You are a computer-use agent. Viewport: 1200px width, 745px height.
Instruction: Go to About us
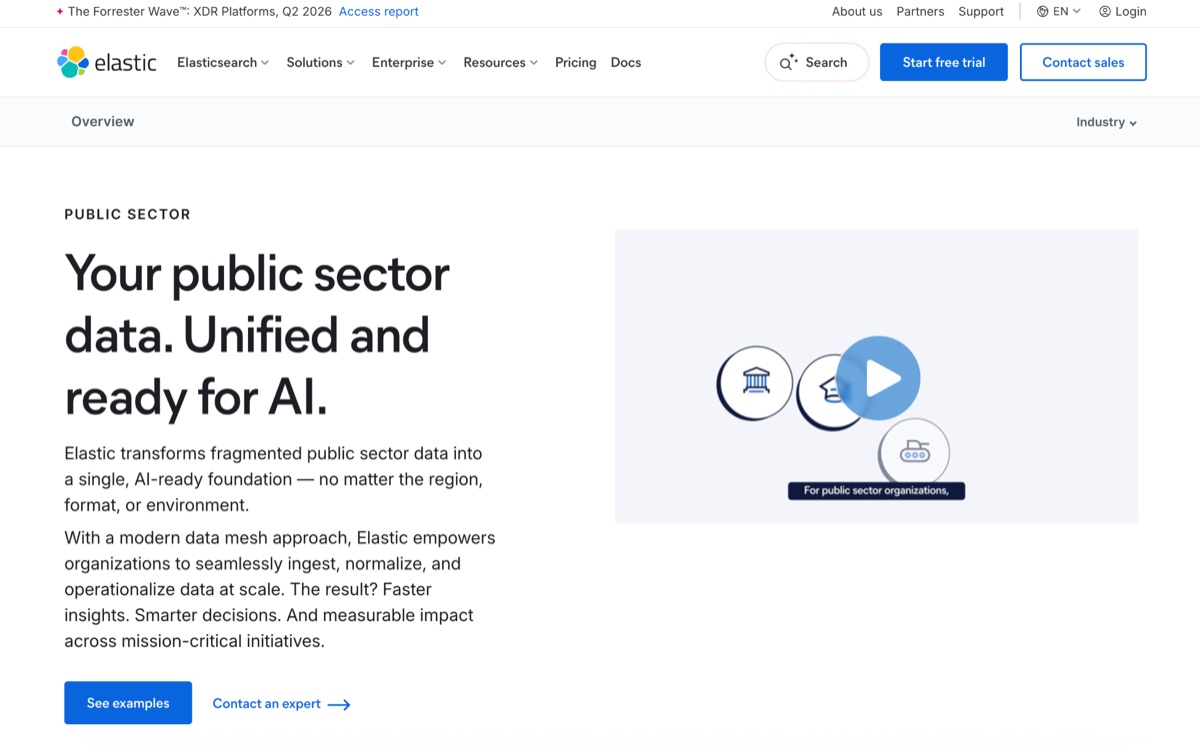857,12
